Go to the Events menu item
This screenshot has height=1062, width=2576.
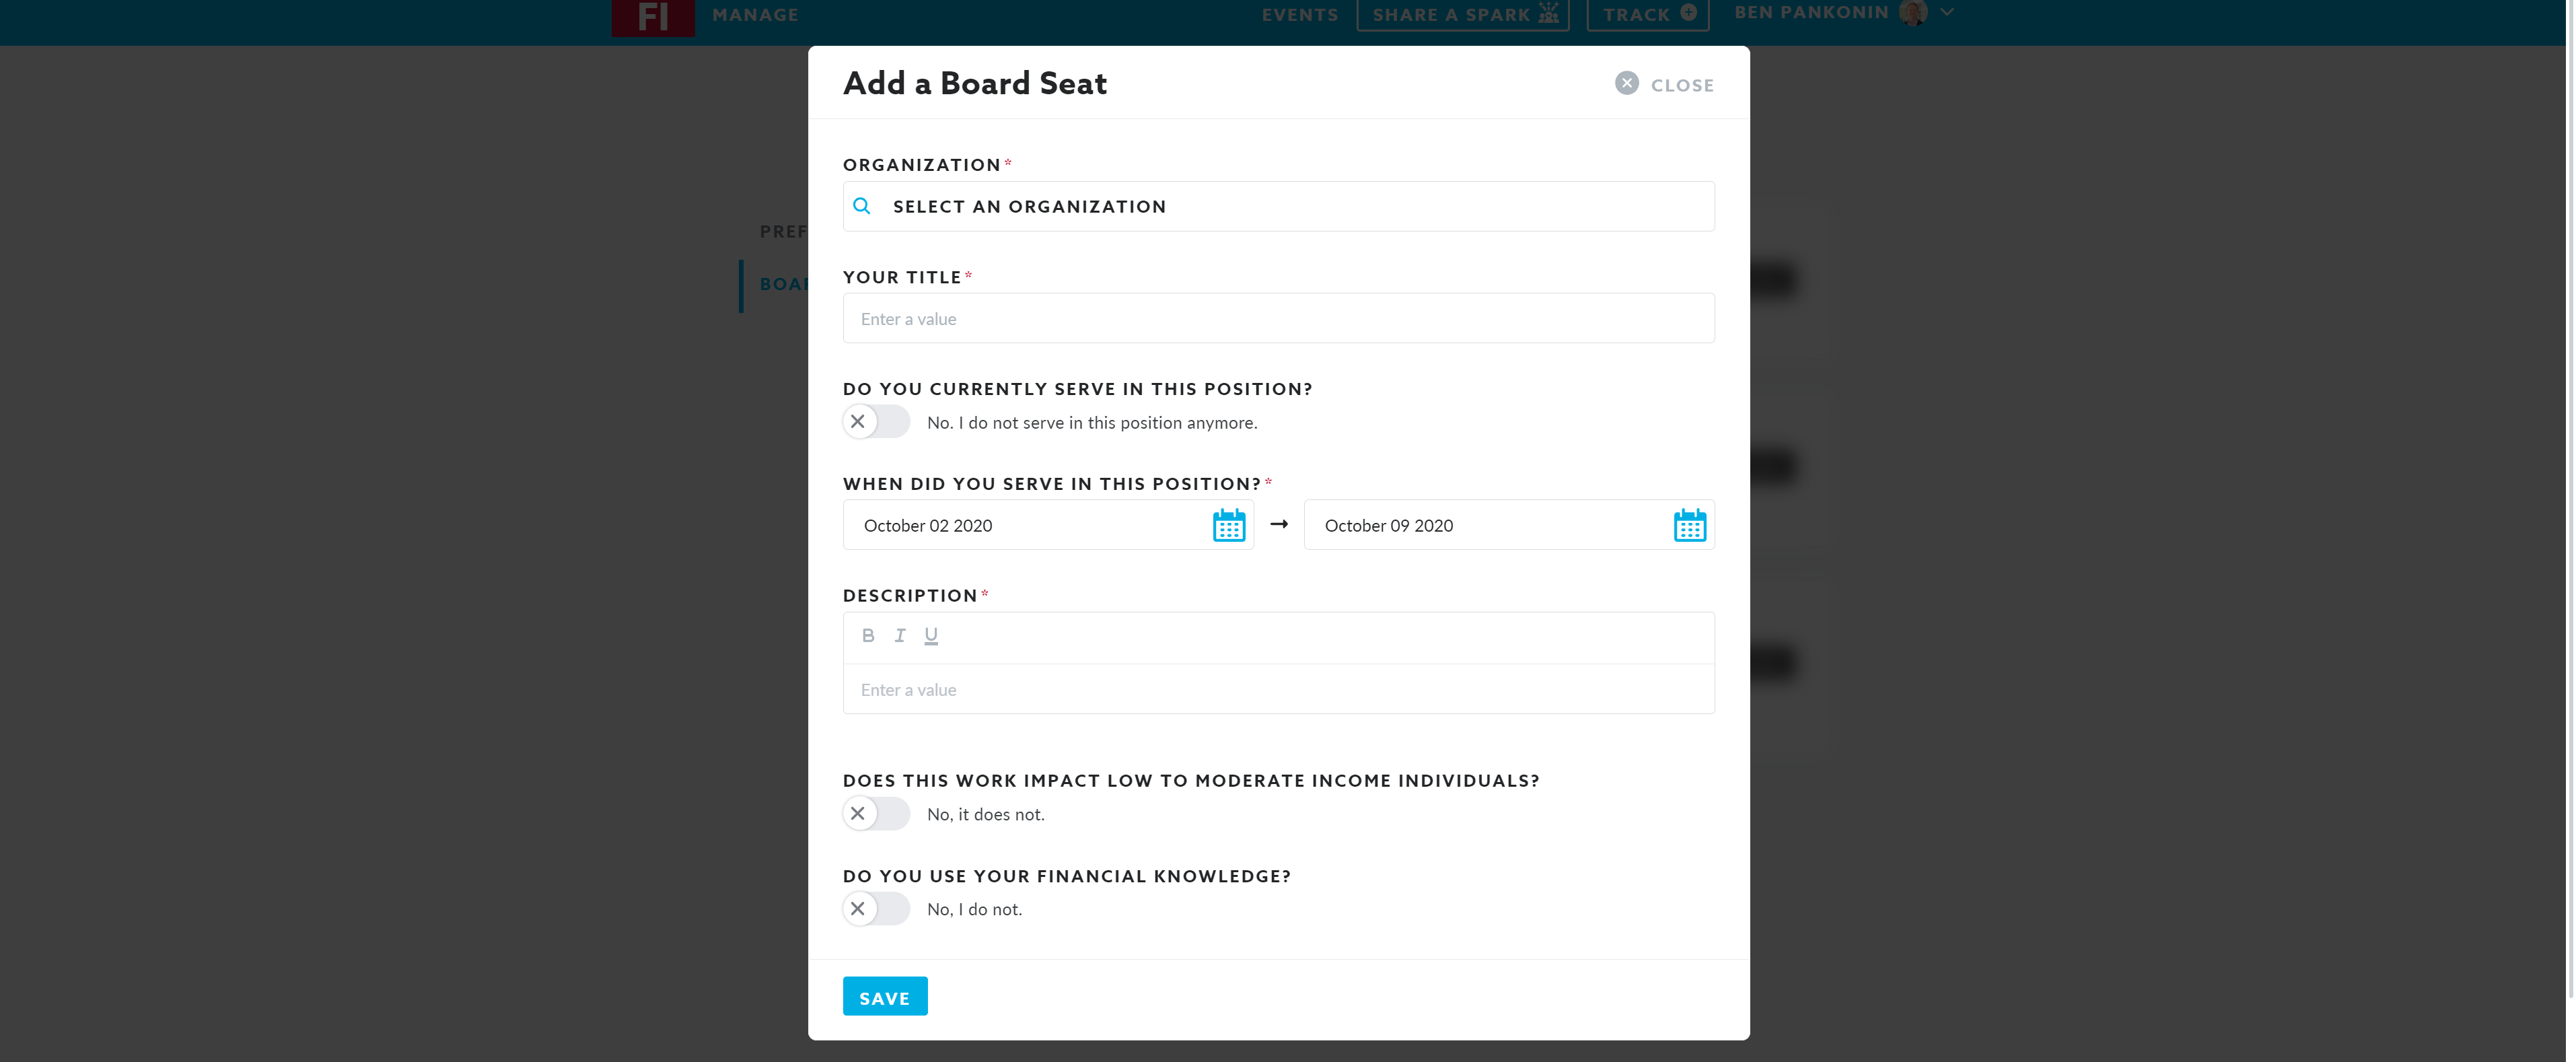pyautogui.click(x=1299, y=15)
